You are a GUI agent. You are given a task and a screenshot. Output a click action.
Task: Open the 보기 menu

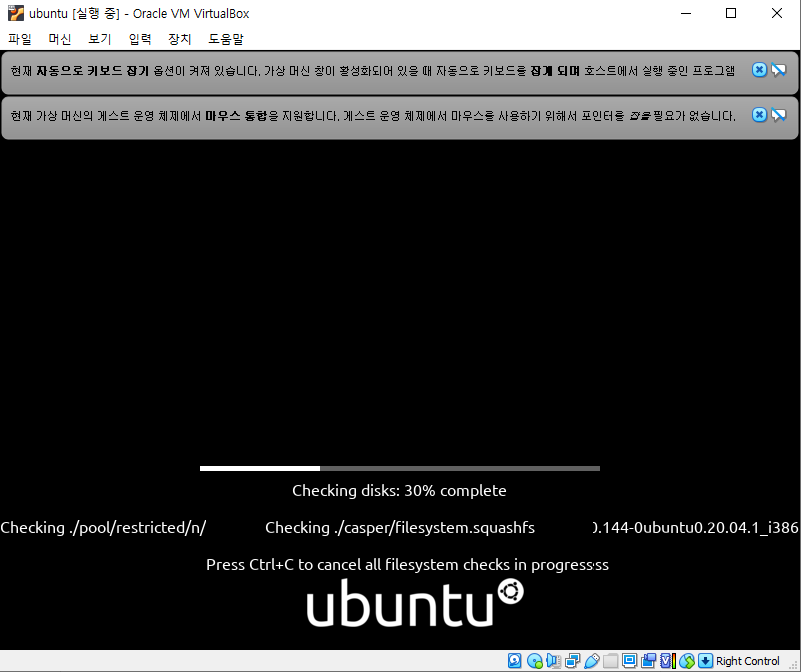click(100, 39)
